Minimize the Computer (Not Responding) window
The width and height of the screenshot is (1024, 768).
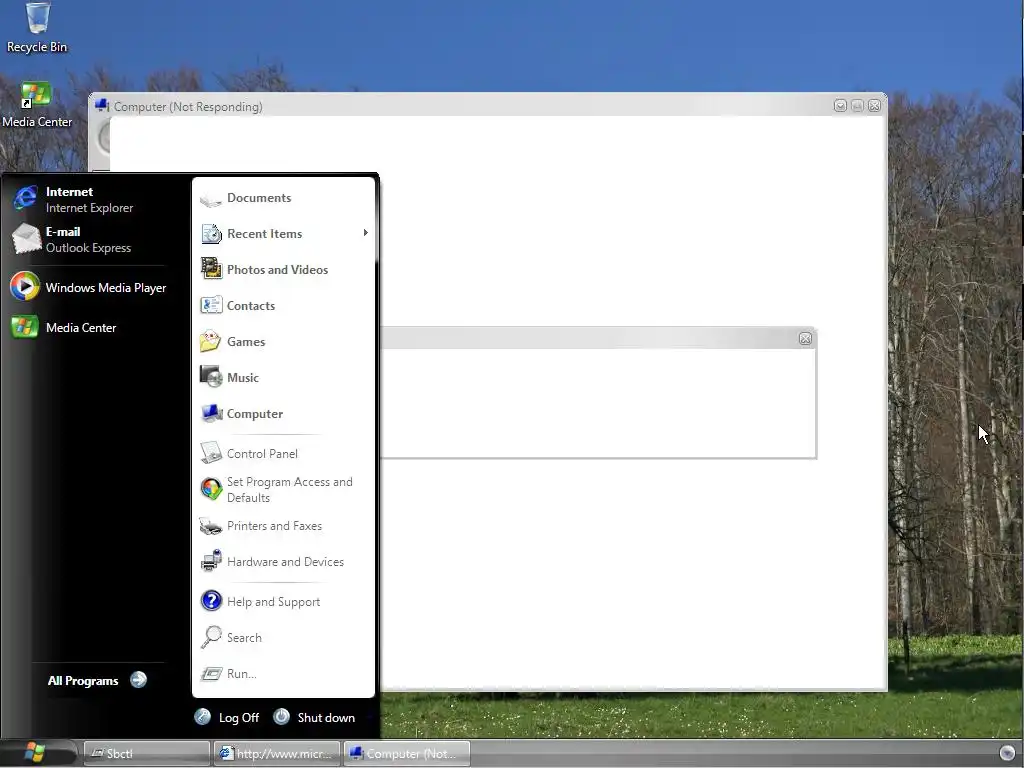click(x=840, y=106)
